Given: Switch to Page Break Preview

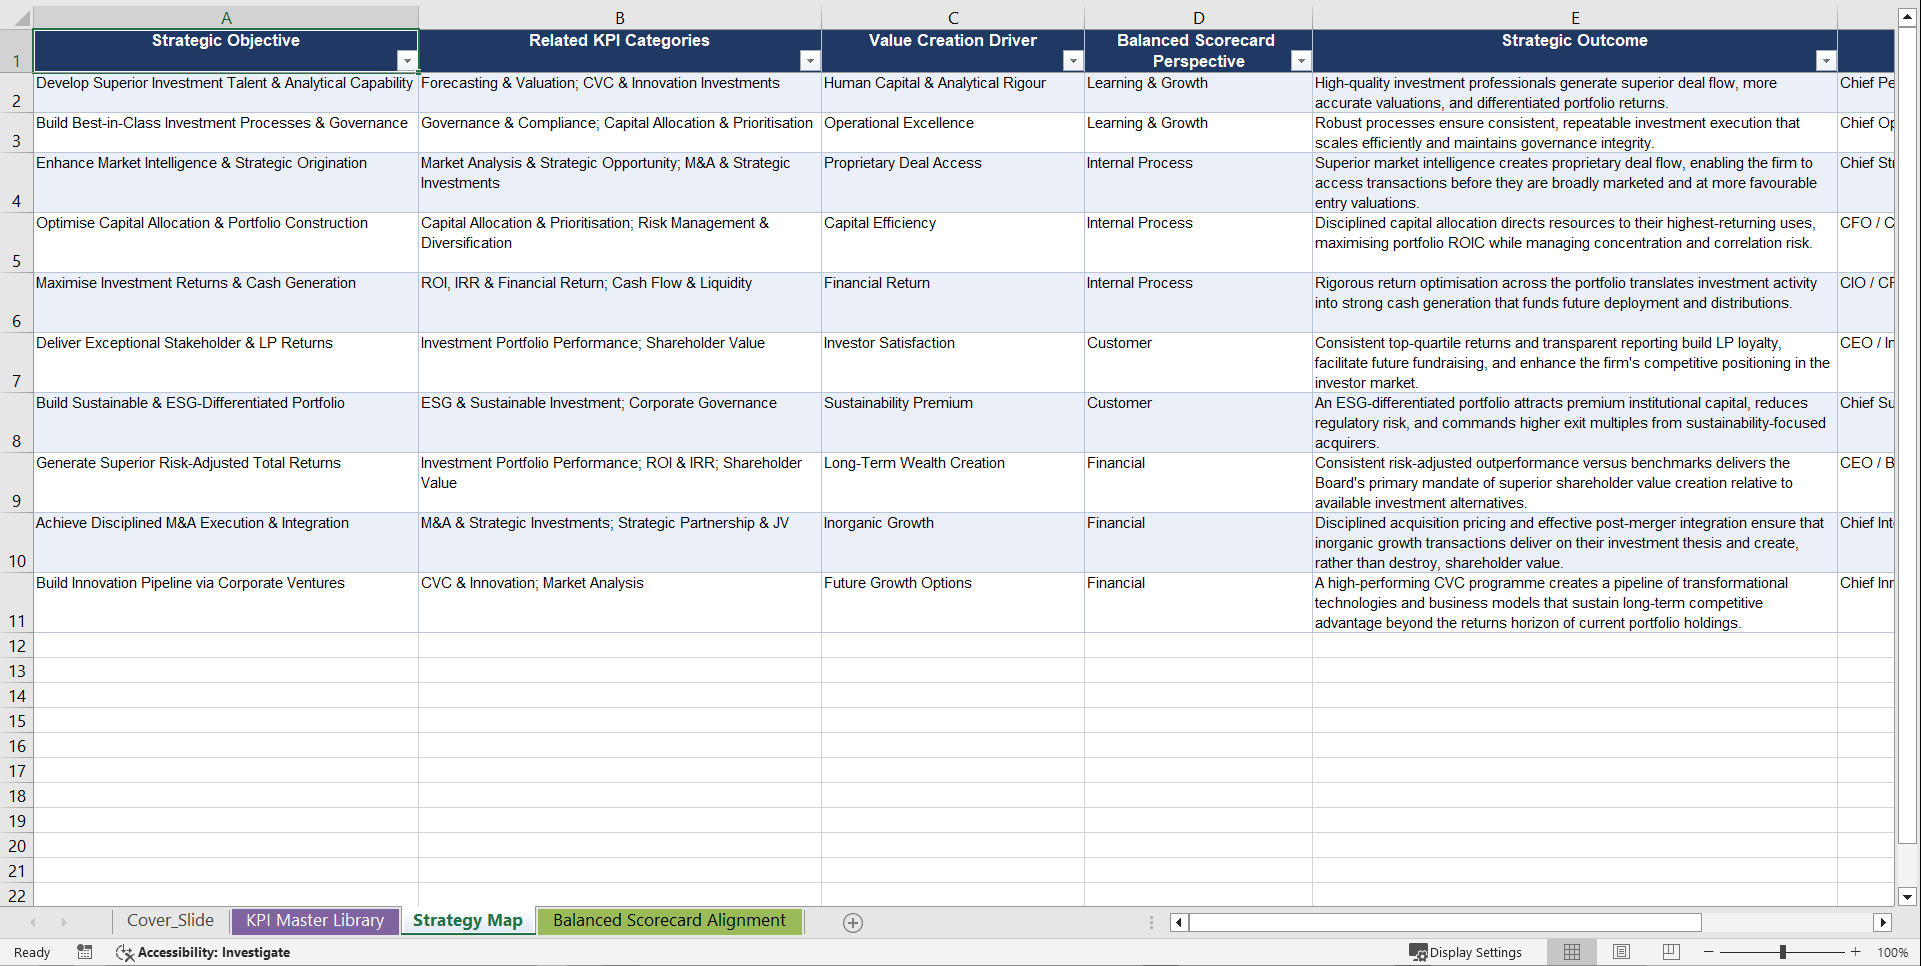Looking at the screenshot, I should pyautogui.click(x=1671, y=952).
